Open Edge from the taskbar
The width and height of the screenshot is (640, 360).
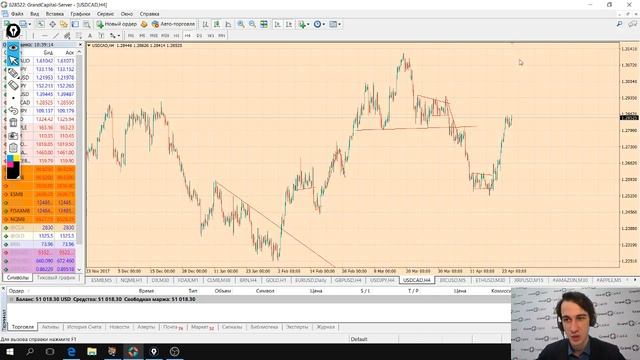(71, 351)
